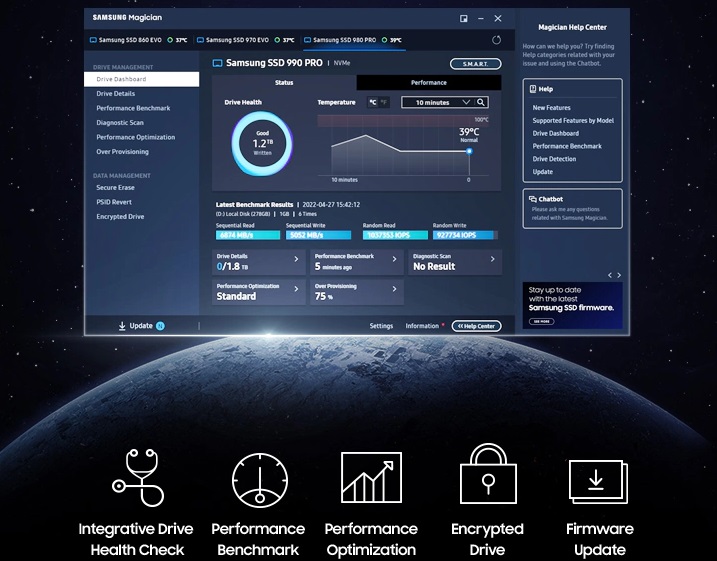Click the Update download icon

[122, 326]
